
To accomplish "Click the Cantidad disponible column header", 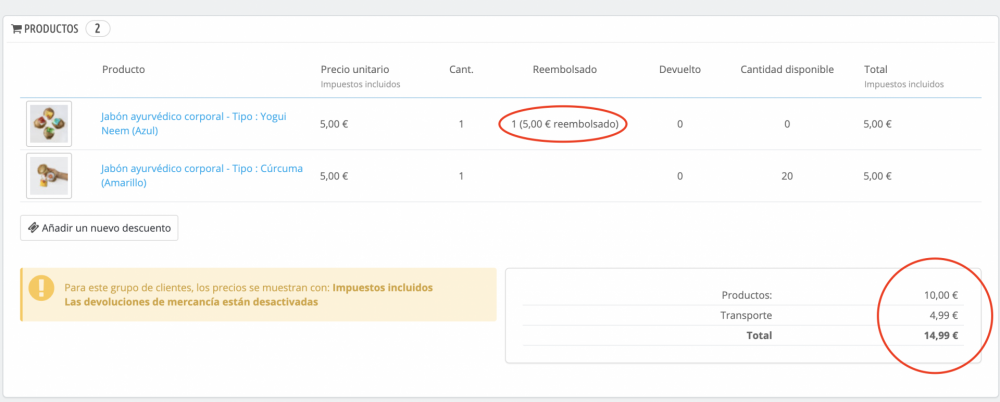I will (x=787, y=70).
